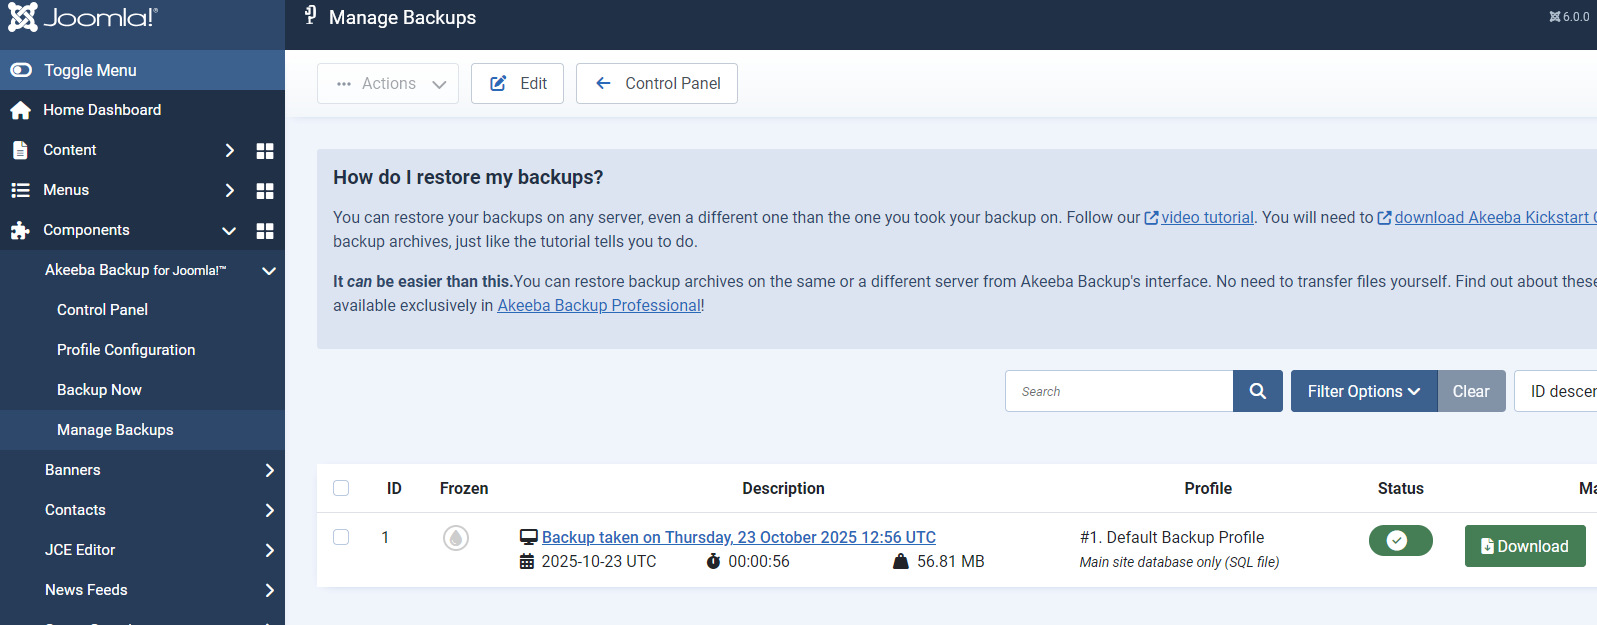Click stopwatch icon next to 00:00:56

click(713, 561)
